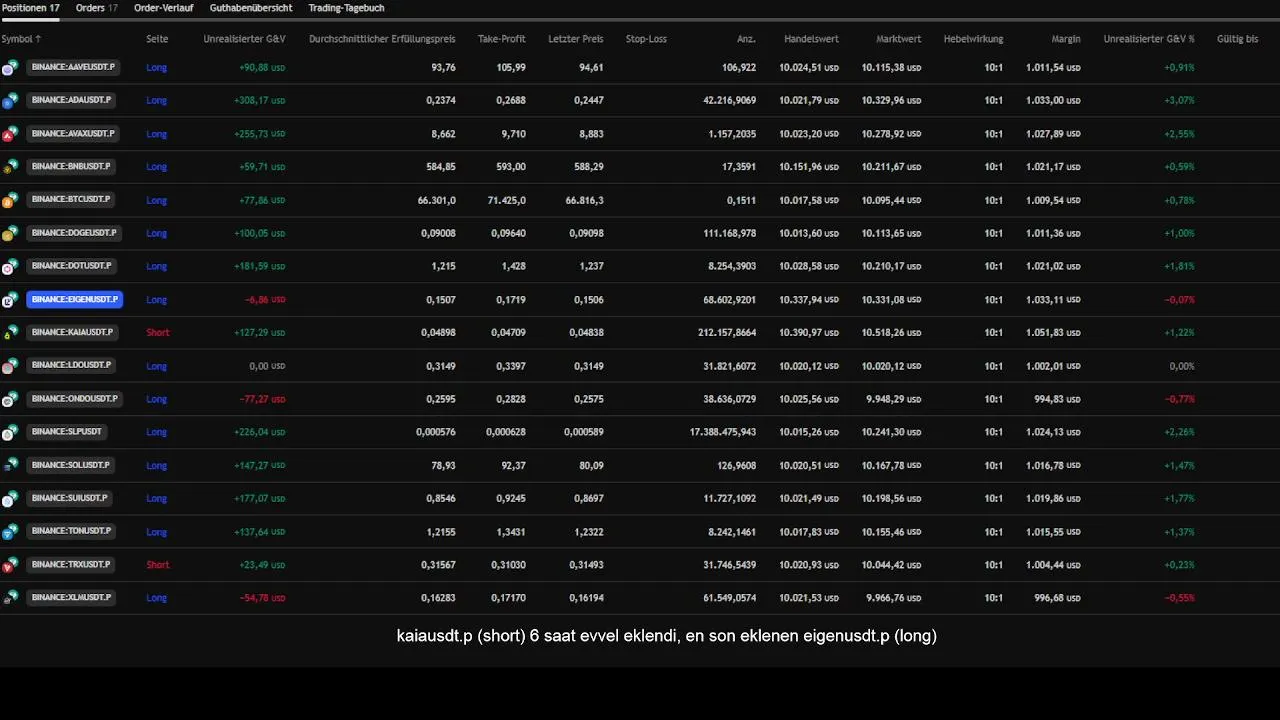Click the AVAXUSDT.P coin icon
1280x720 pixels.
coord(10,134)
